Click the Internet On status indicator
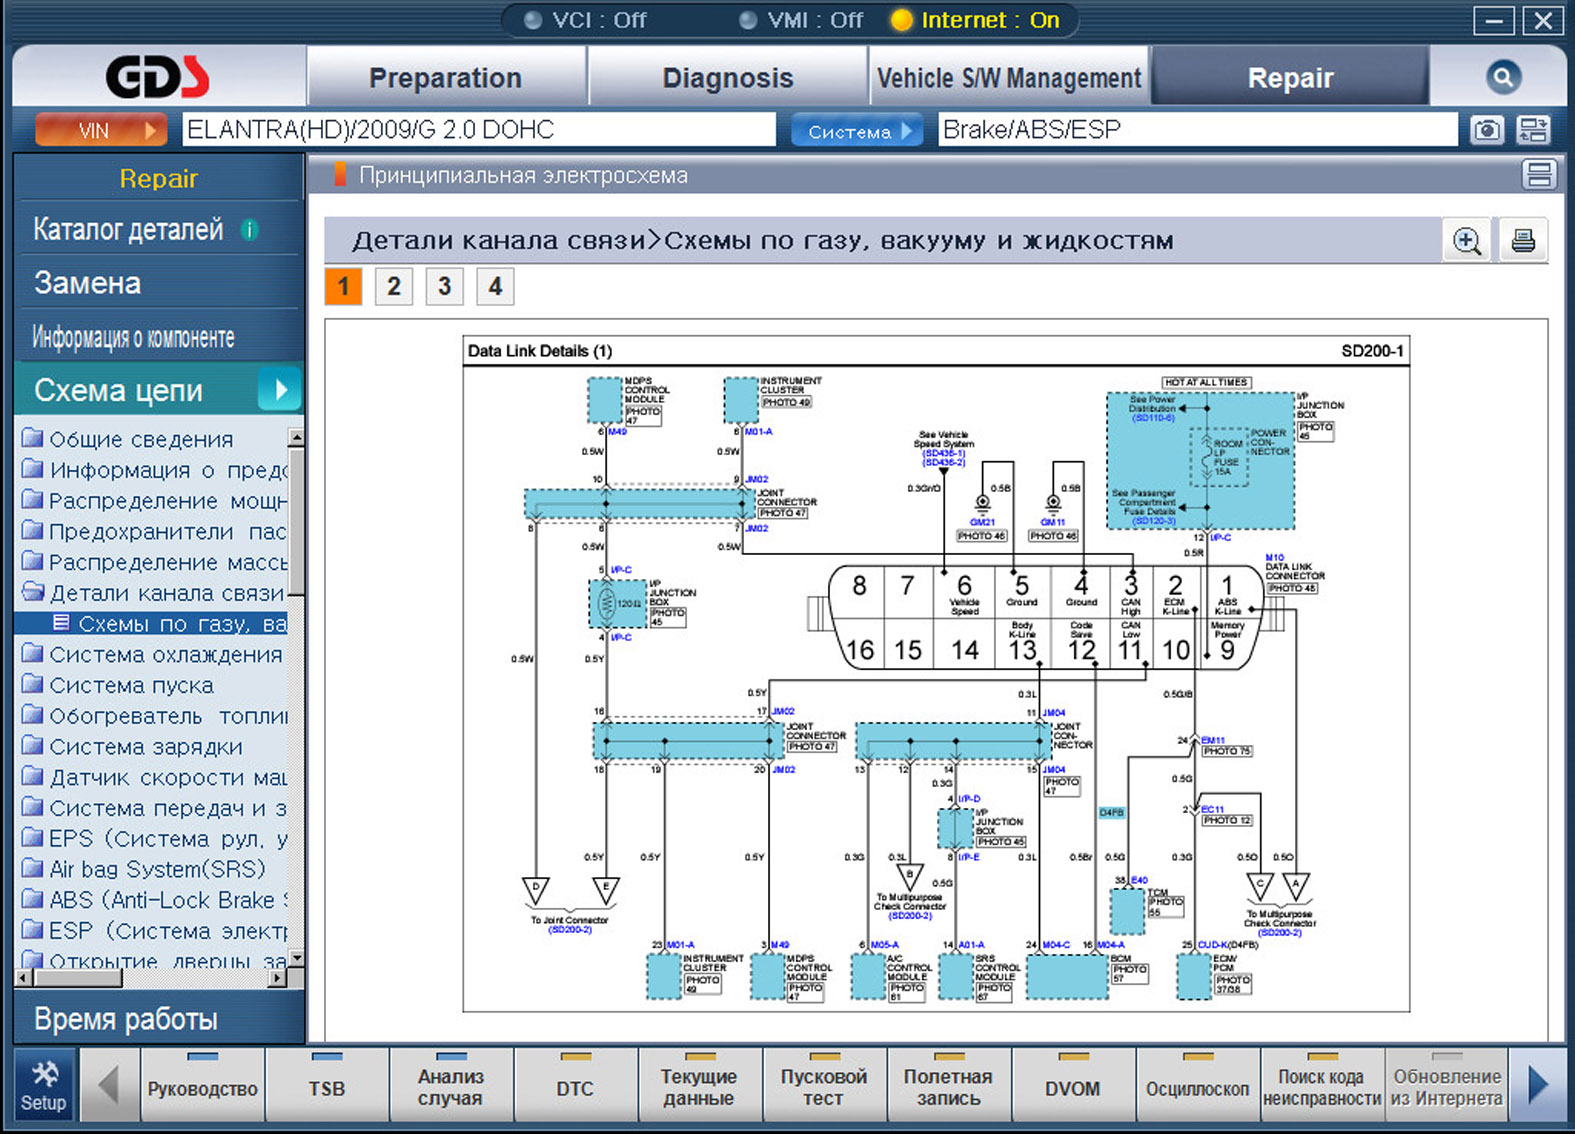This screenshot has height=1134, width=1575. pos(975,20)
